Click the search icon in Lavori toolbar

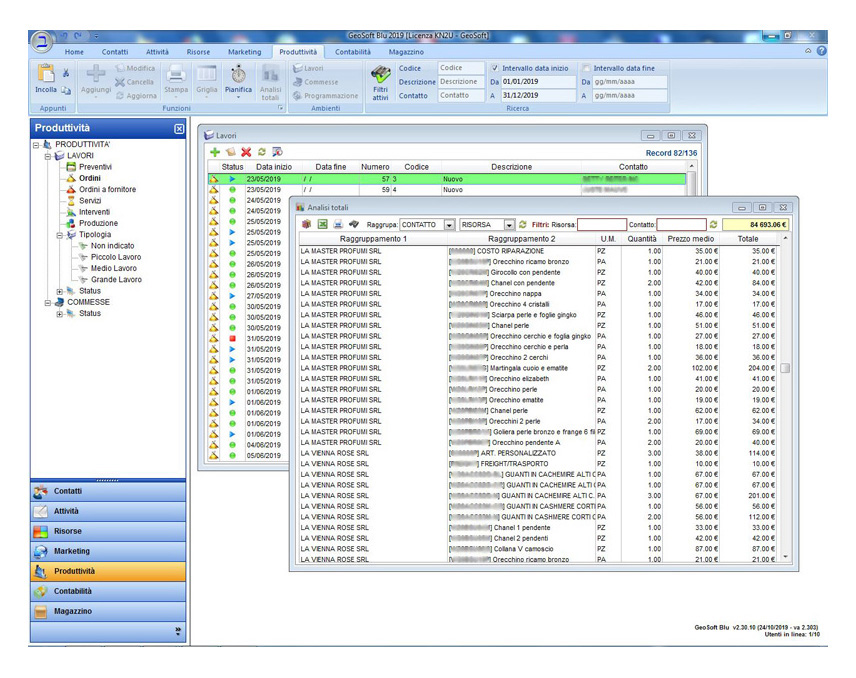(x=277, y=152)
